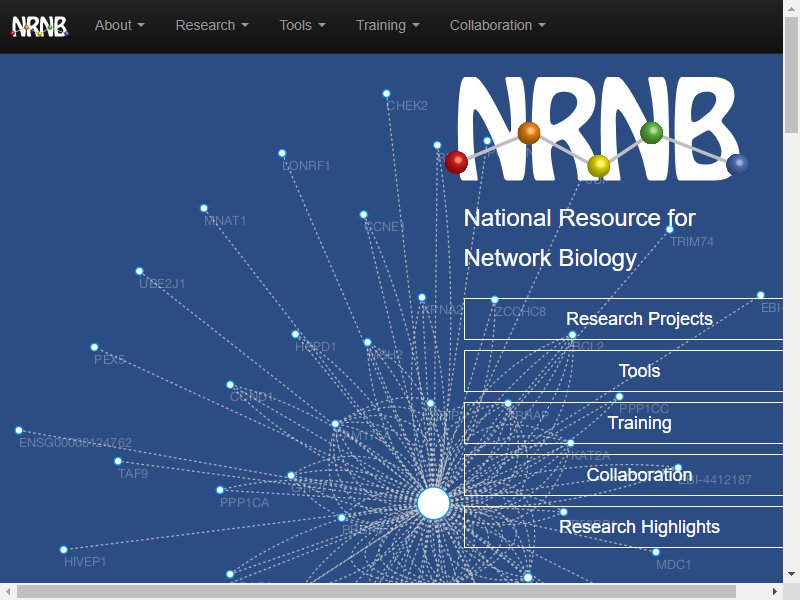Select the large white hub node
The image size is (800, 600).
(x=433, y=504)
